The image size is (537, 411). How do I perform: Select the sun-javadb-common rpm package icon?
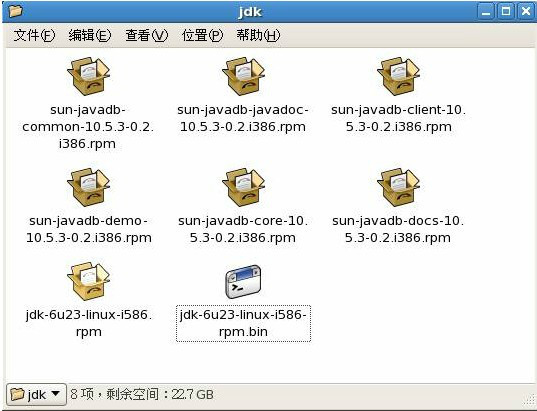click(x=88, y=76)
